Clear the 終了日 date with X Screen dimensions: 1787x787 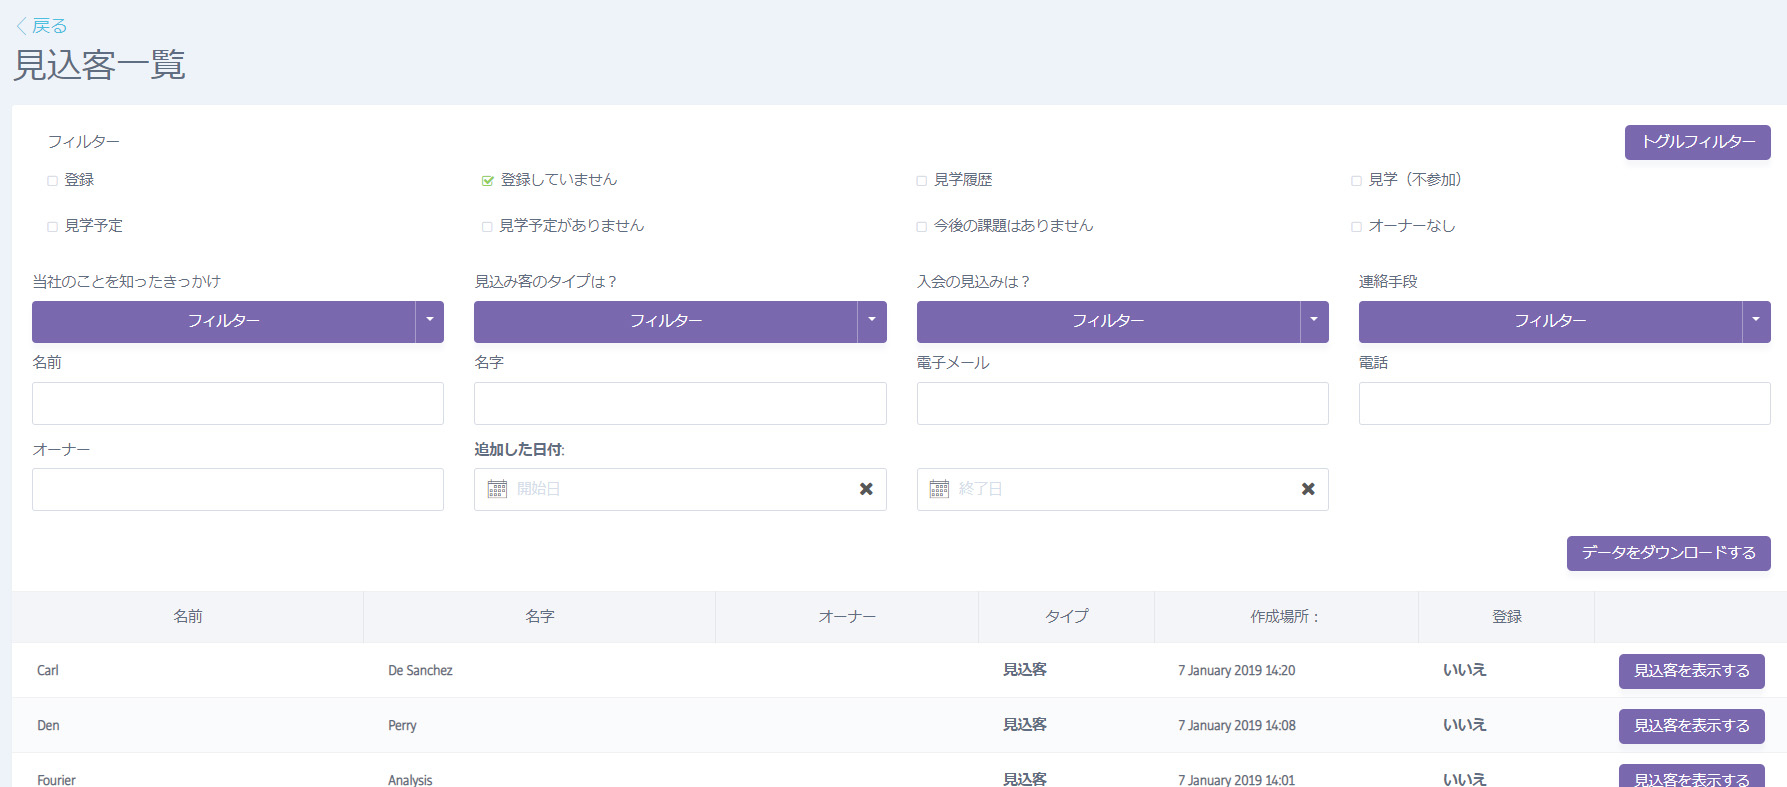[x=1308, y=489]
